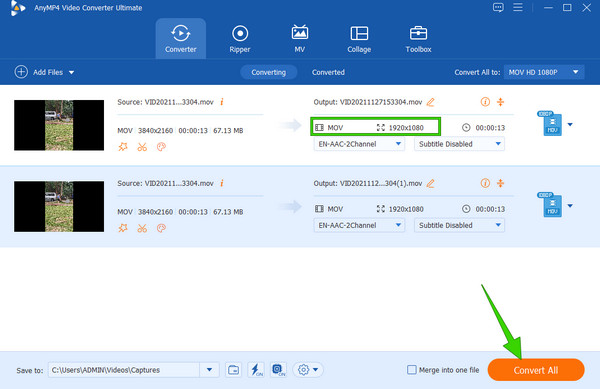Screen dimensions: 600x389
Task: Open Convert All to MOV HD 1080P dropdown
Action: pyautogui.click(x=544, y=72)
